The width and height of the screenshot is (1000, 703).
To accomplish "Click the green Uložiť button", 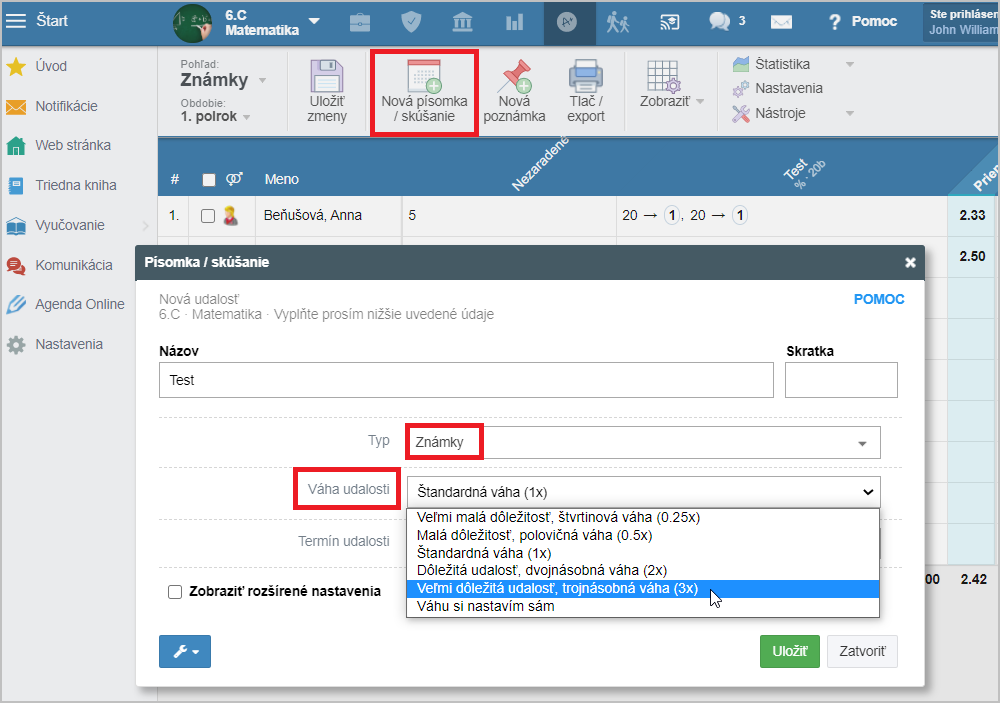I will pyautogui.click(x=790, y=651).
